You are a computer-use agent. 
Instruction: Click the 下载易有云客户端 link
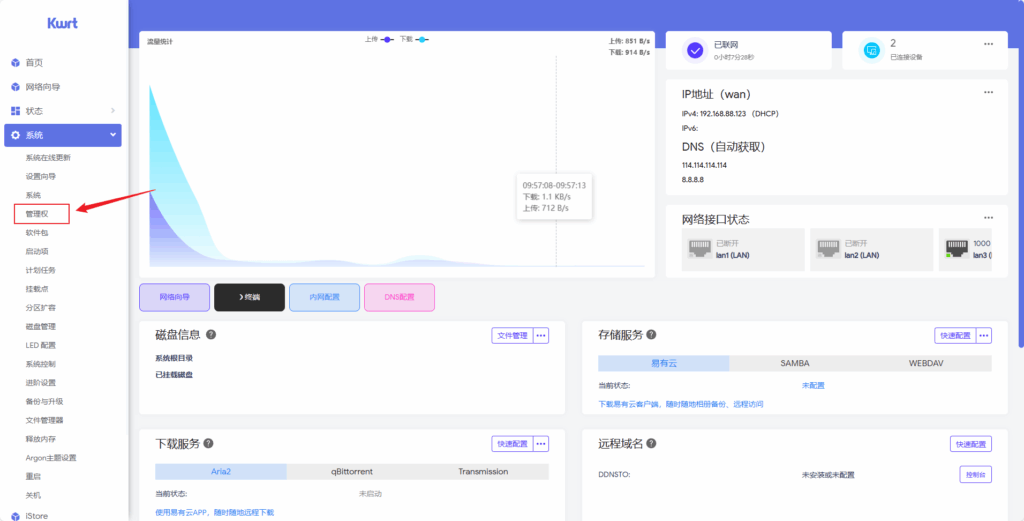(680, 405)
